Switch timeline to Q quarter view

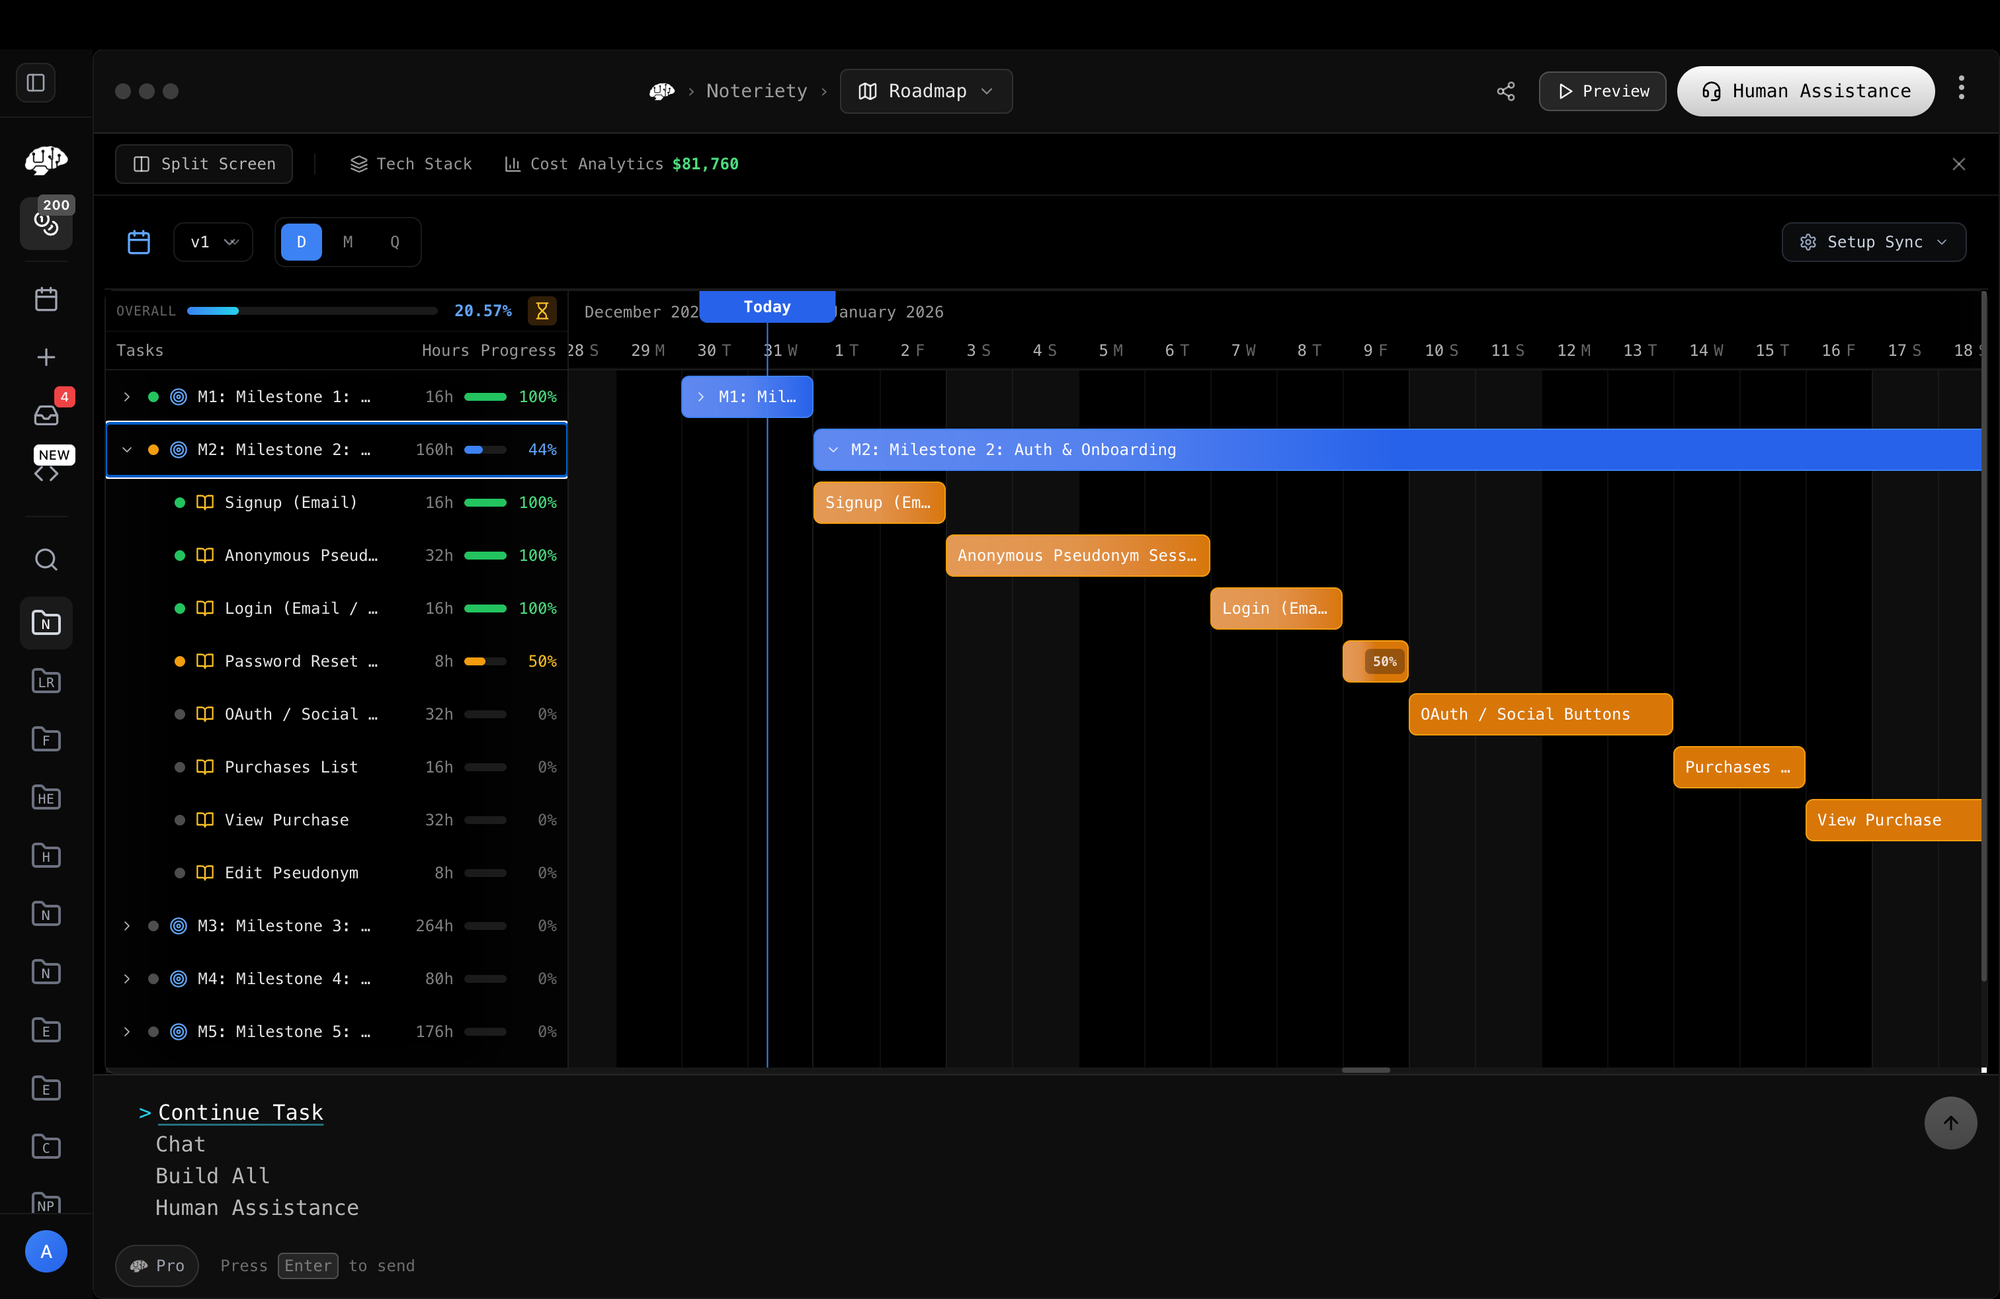(x=395, y=242)
